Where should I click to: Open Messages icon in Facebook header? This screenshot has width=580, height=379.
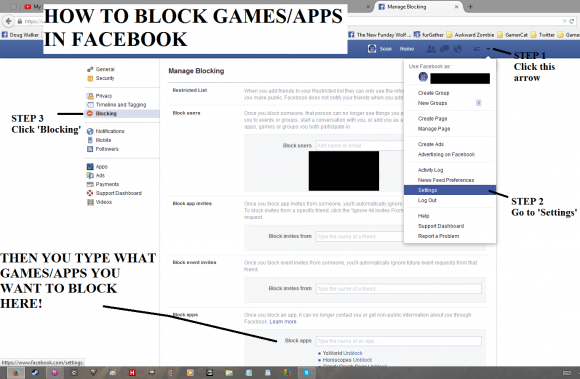click(444, 49)
